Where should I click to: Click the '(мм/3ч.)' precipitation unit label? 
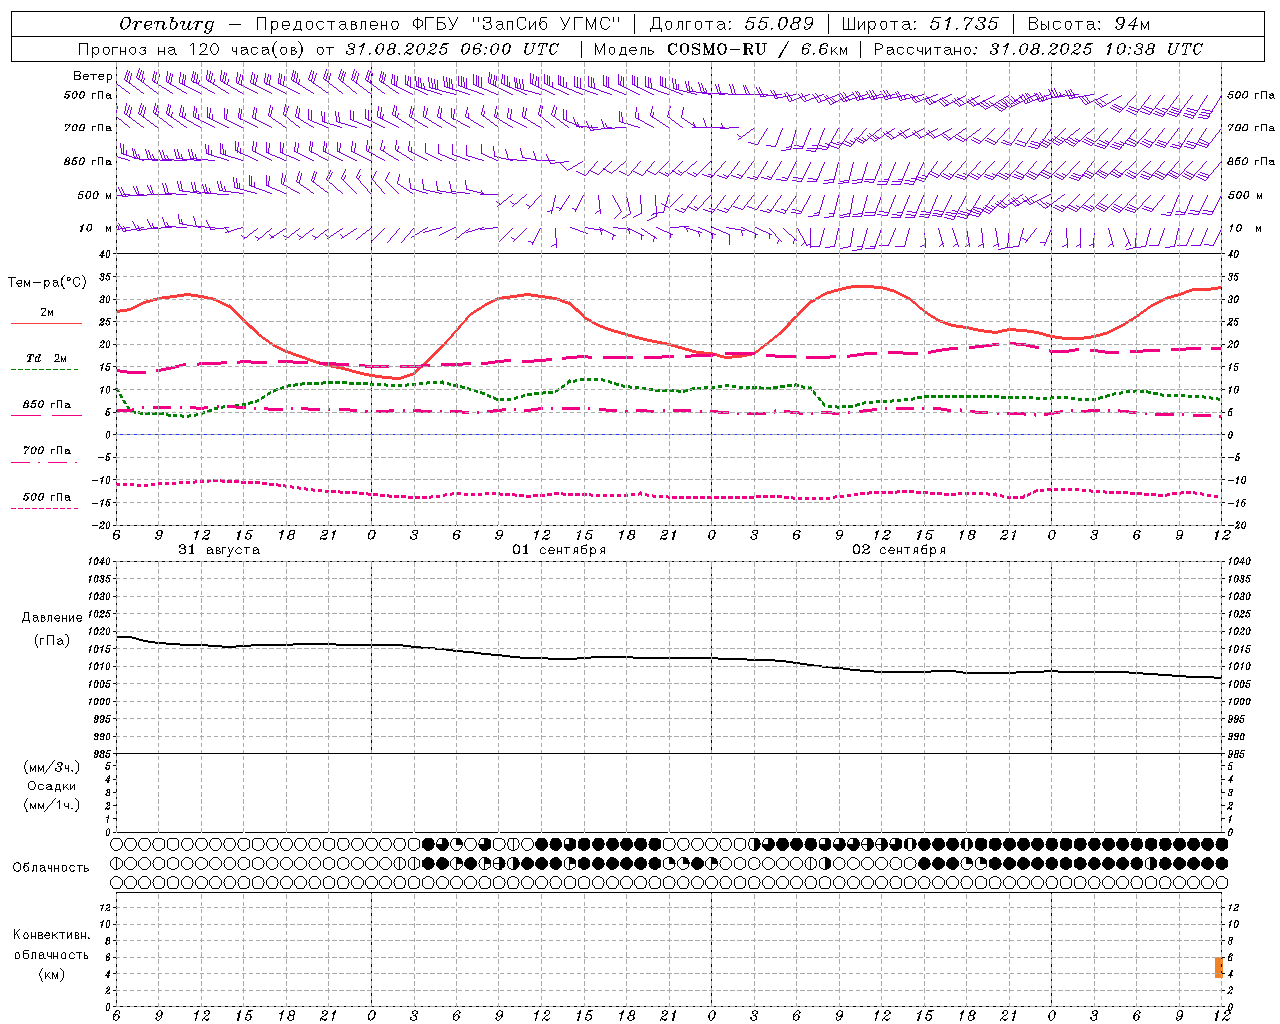point(52,767)
